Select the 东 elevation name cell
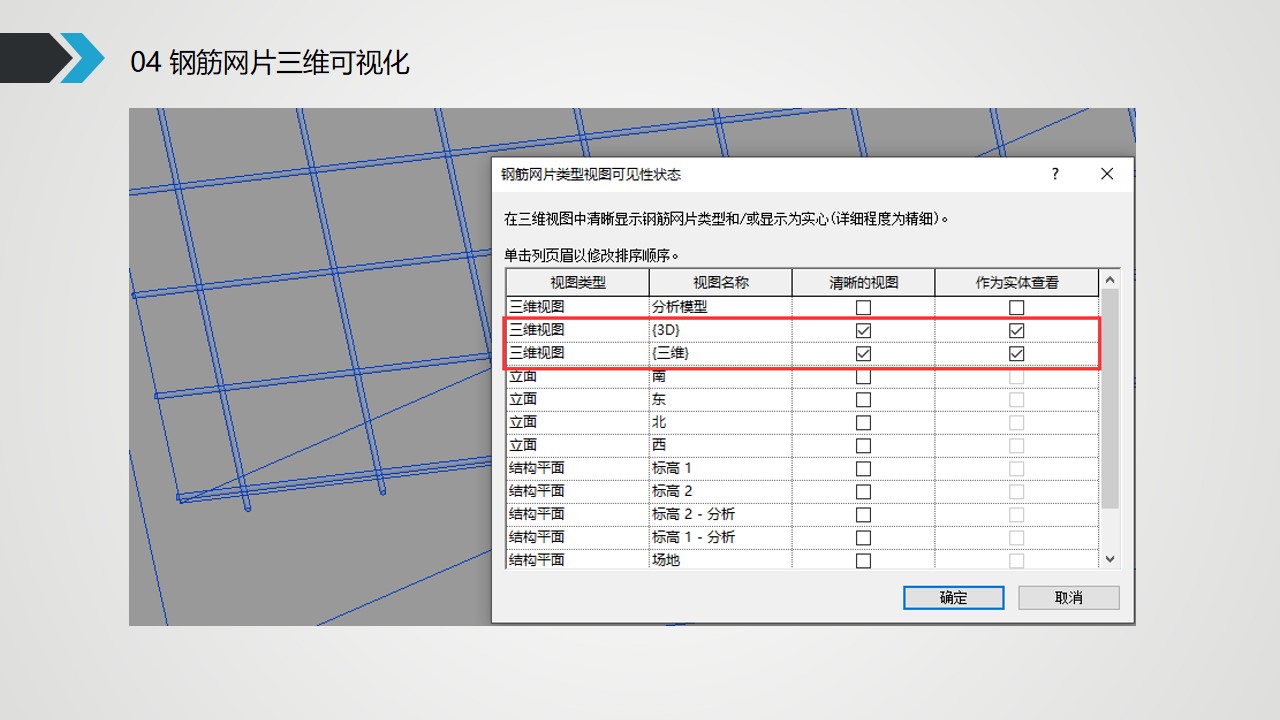Image resolution: width=1280 pixels, height=720 pixels. coord(721,399)
